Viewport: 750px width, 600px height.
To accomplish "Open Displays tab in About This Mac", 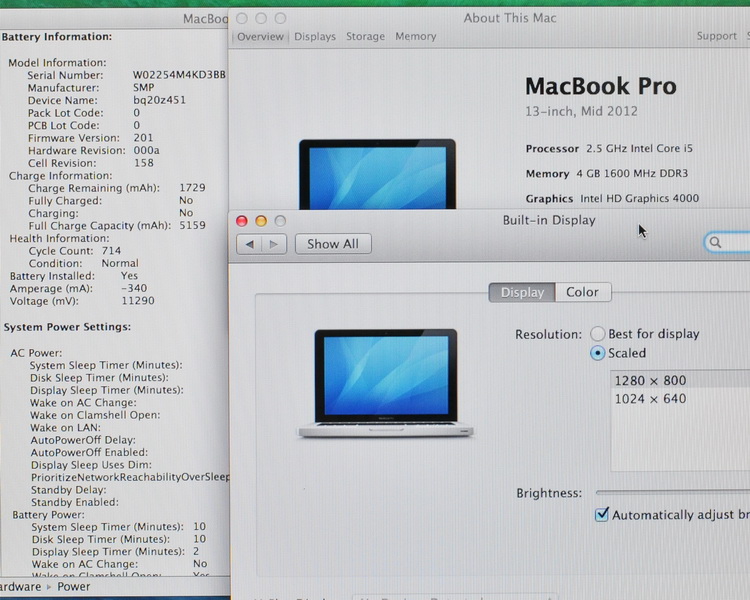I will [x=315, y=36].
